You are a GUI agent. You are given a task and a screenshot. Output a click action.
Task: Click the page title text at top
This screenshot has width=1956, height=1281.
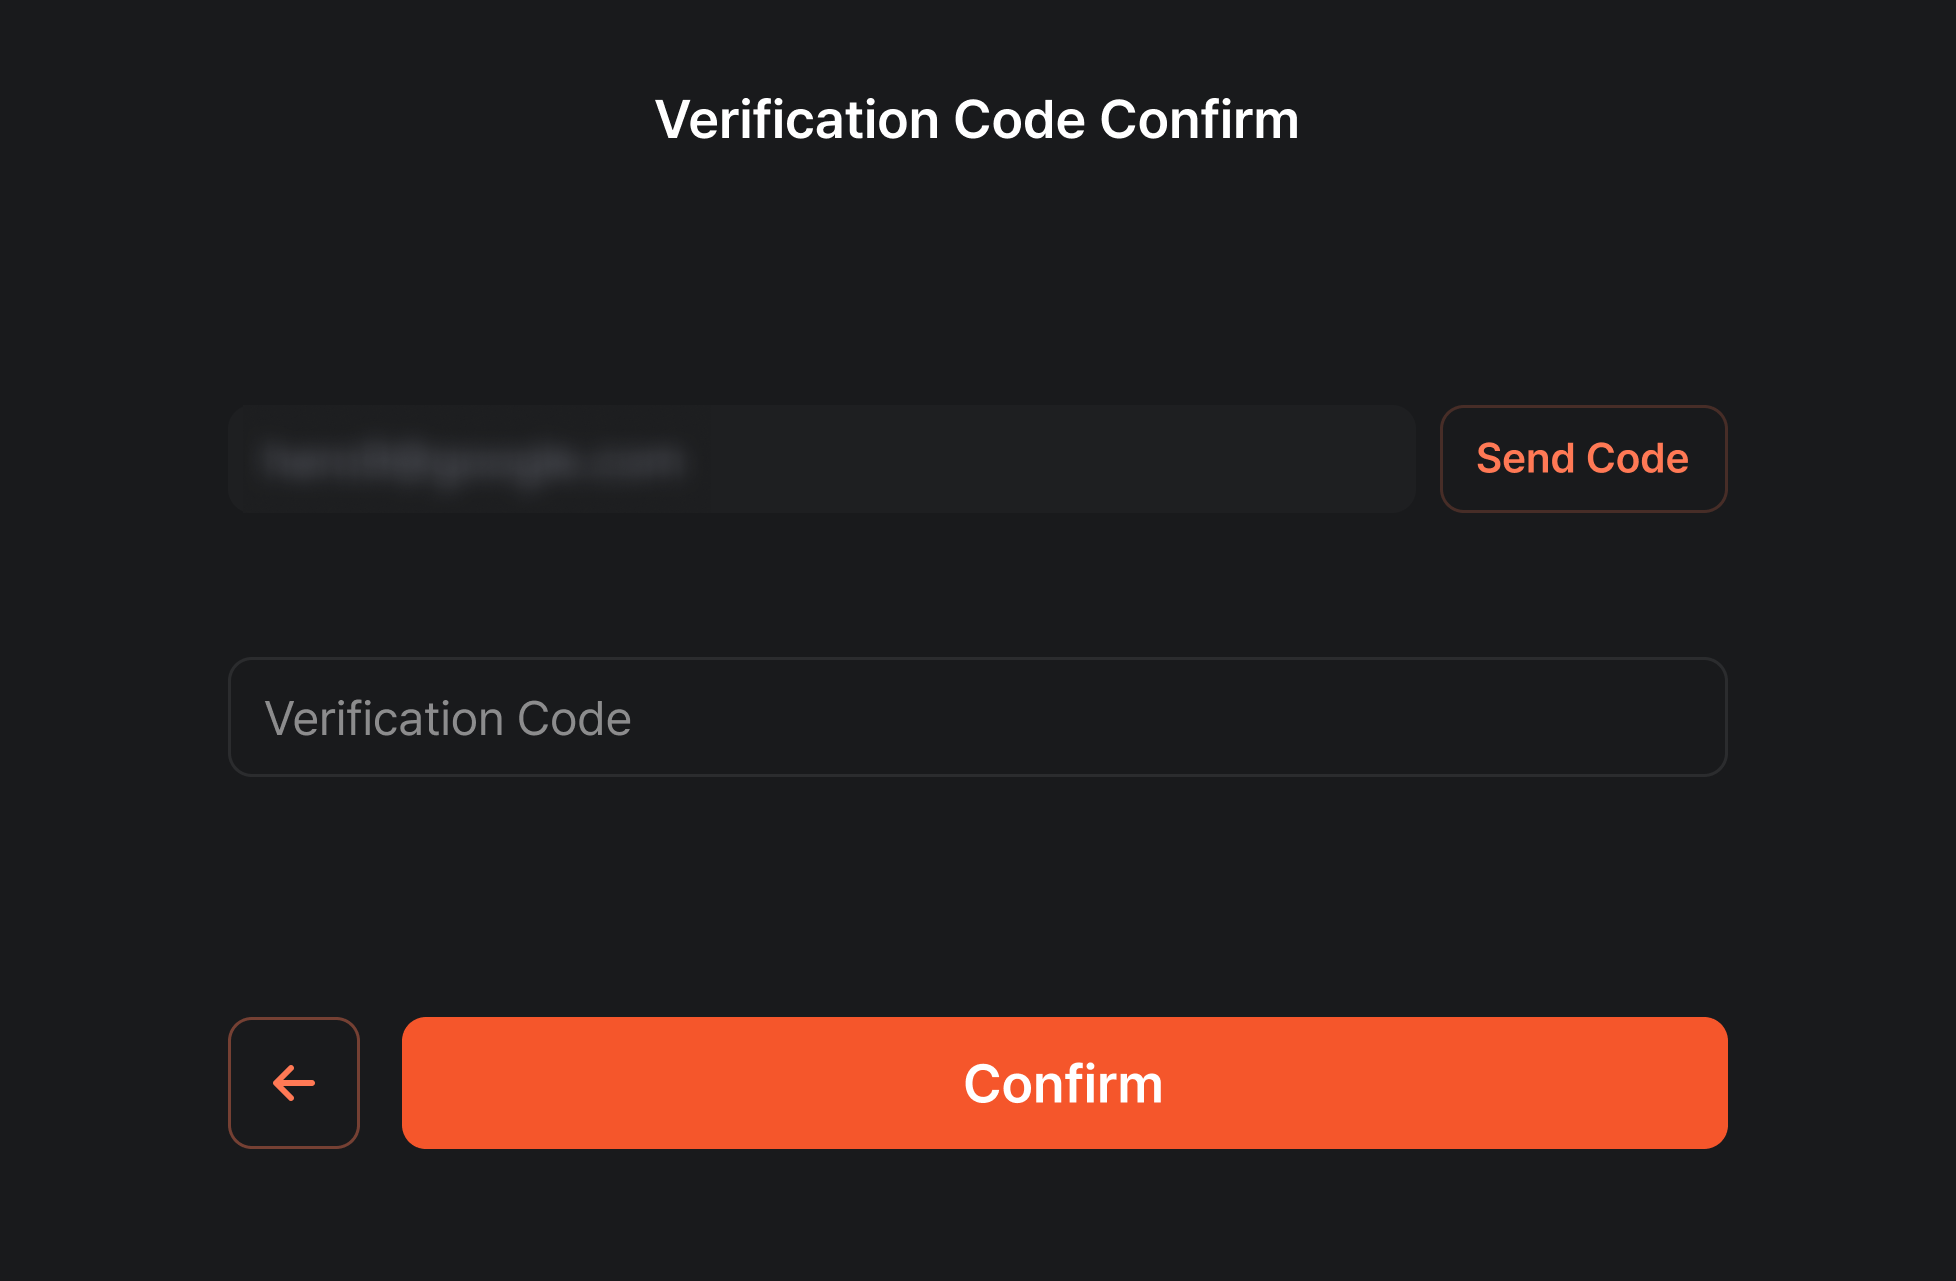(x=977, y=120)
